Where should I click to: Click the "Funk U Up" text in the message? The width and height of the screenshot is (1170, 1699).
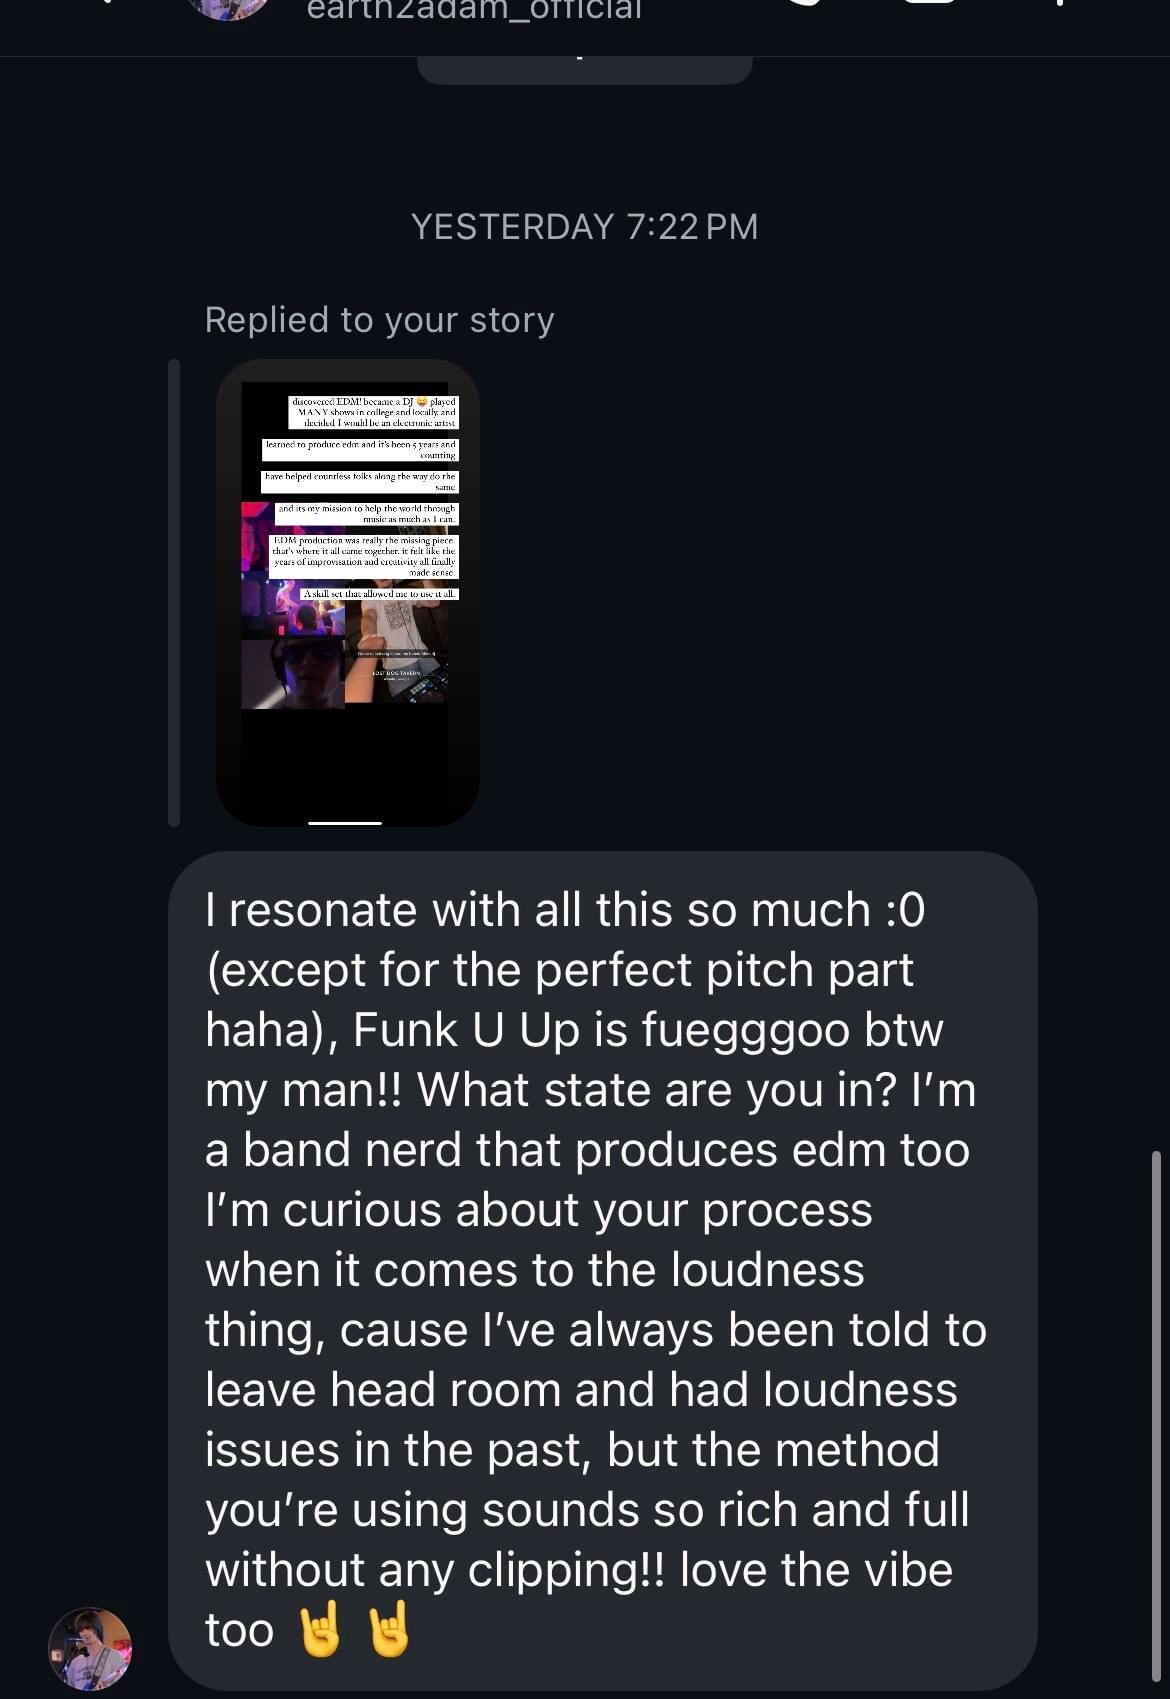pos(466,1030)
